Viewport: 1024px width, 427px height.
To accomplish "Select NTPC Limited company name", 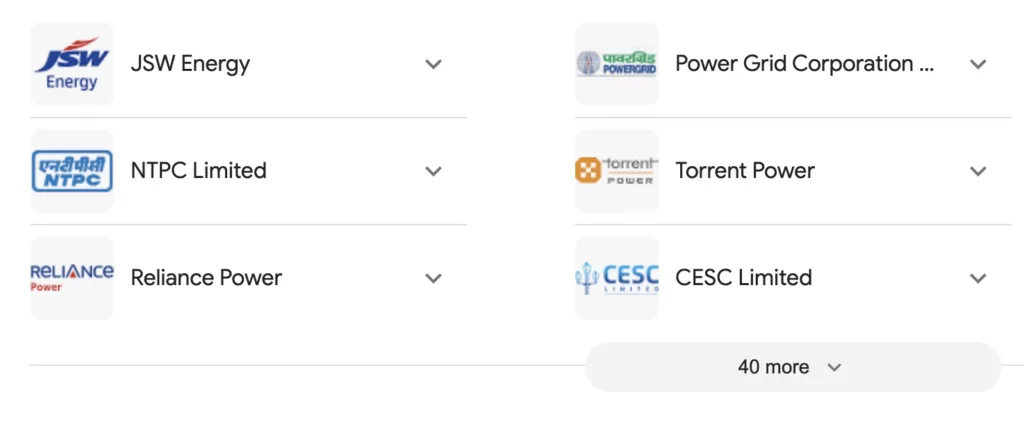I will [198, 171].
